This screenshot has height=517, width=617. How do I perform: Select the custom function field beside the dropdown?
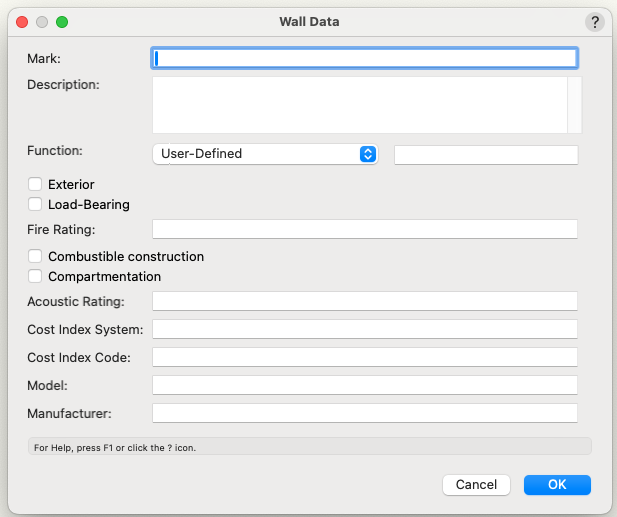pos(486,154)
